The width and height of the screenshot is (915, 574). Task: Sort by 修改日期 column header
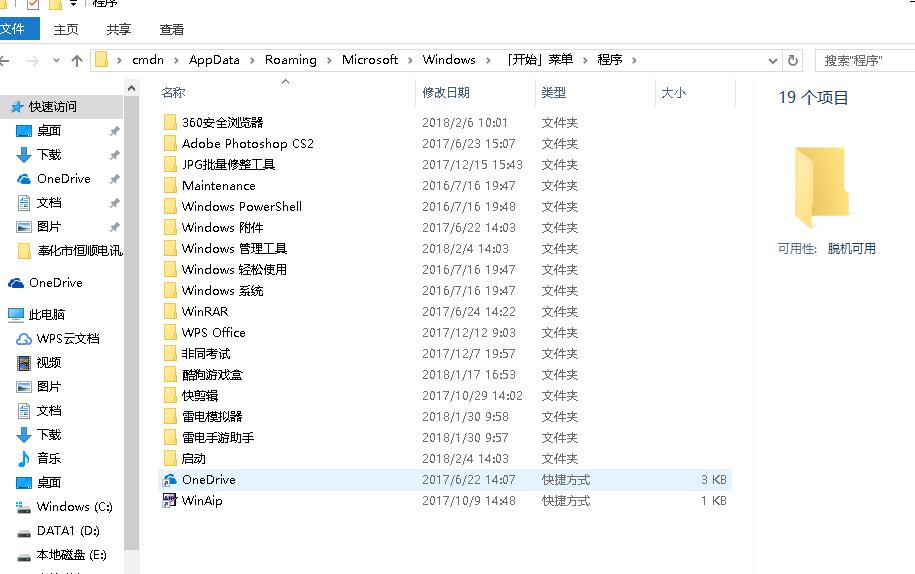(446, 92)
